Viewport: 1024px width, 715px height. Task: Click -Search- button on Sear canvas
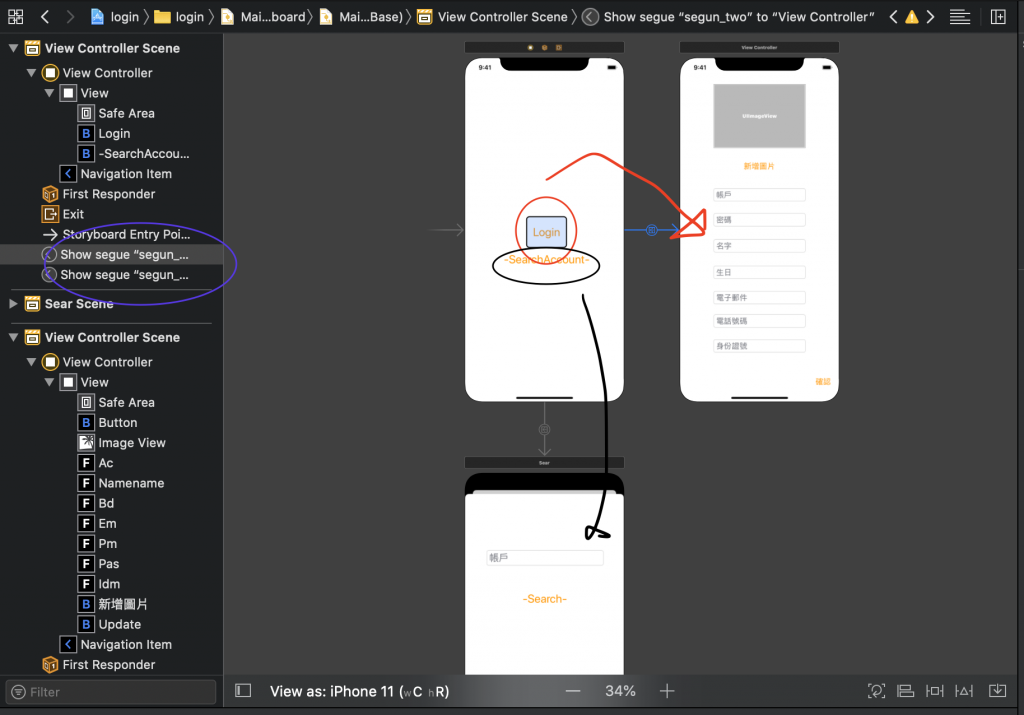click(545, 599)
